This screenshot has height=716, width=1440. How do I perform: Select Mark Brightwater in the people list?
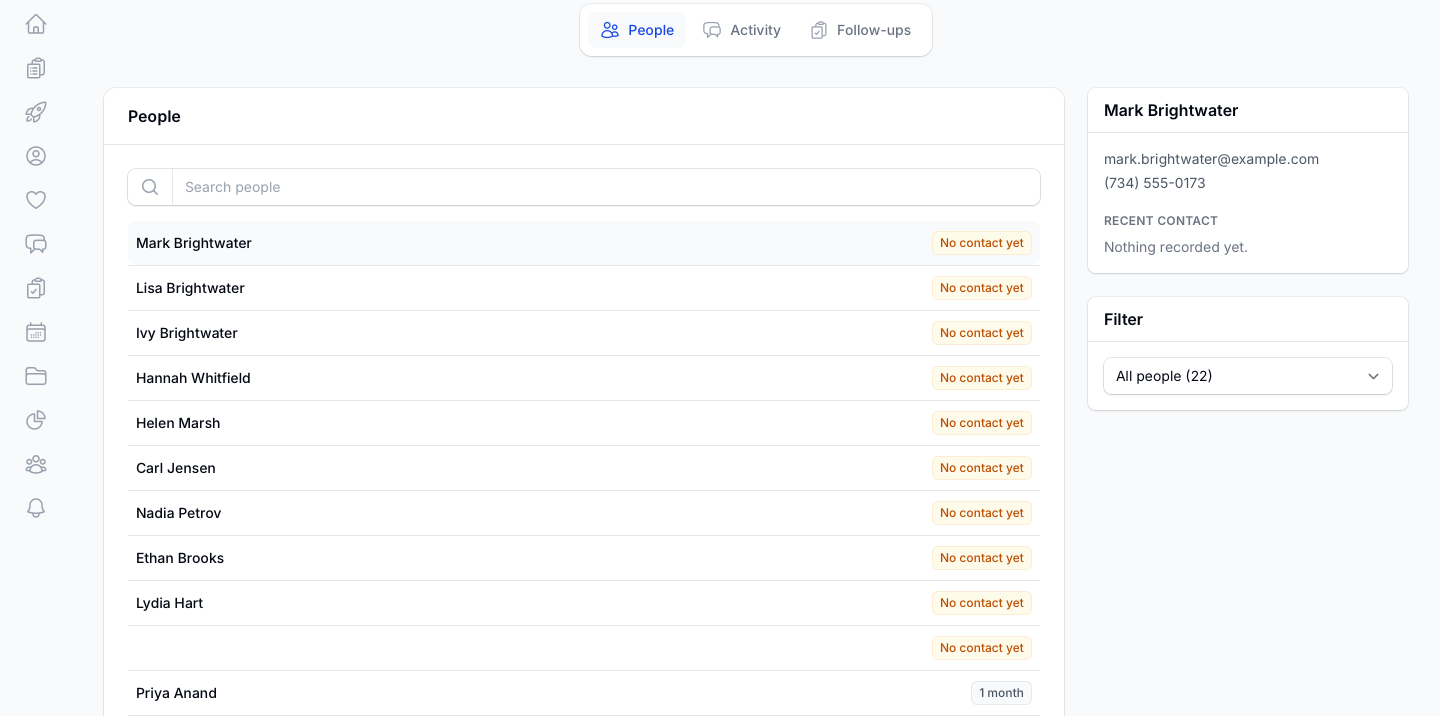(584, 243)
